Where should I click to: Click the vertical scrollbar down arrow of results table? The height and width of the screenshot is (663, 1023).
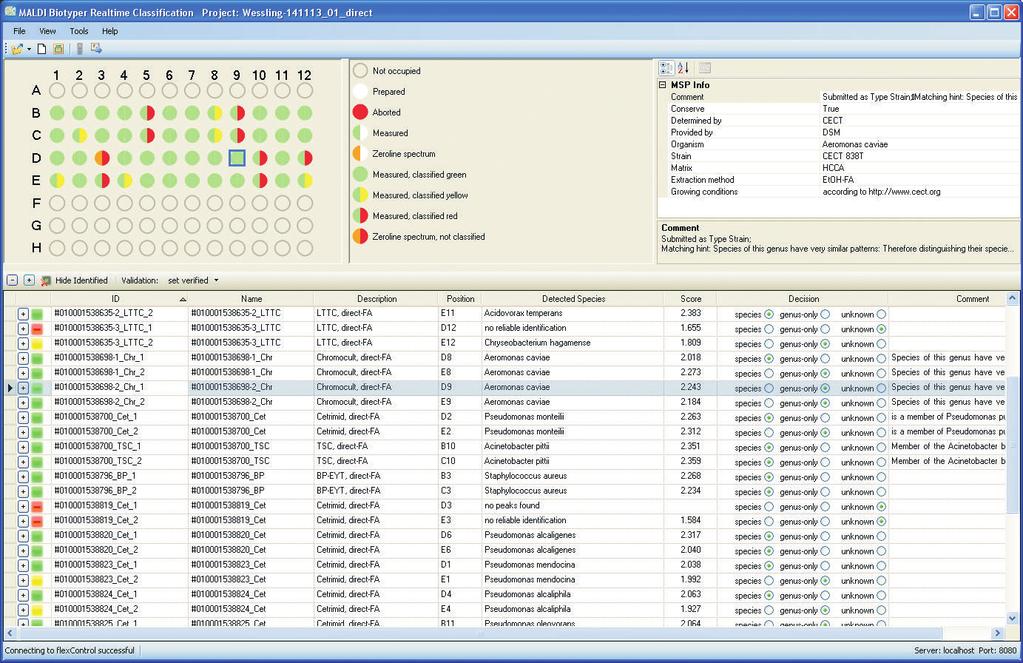[x=1012, y=619]
